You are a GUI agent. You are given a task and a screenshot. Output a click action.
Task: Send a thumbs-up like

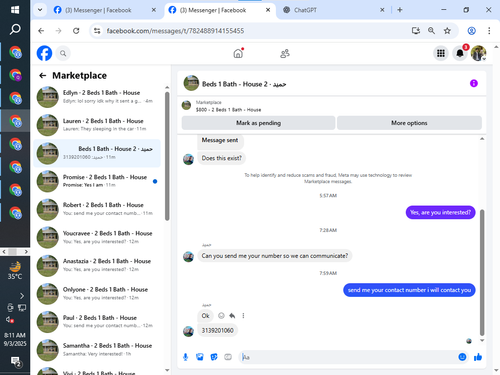(478, 357)
